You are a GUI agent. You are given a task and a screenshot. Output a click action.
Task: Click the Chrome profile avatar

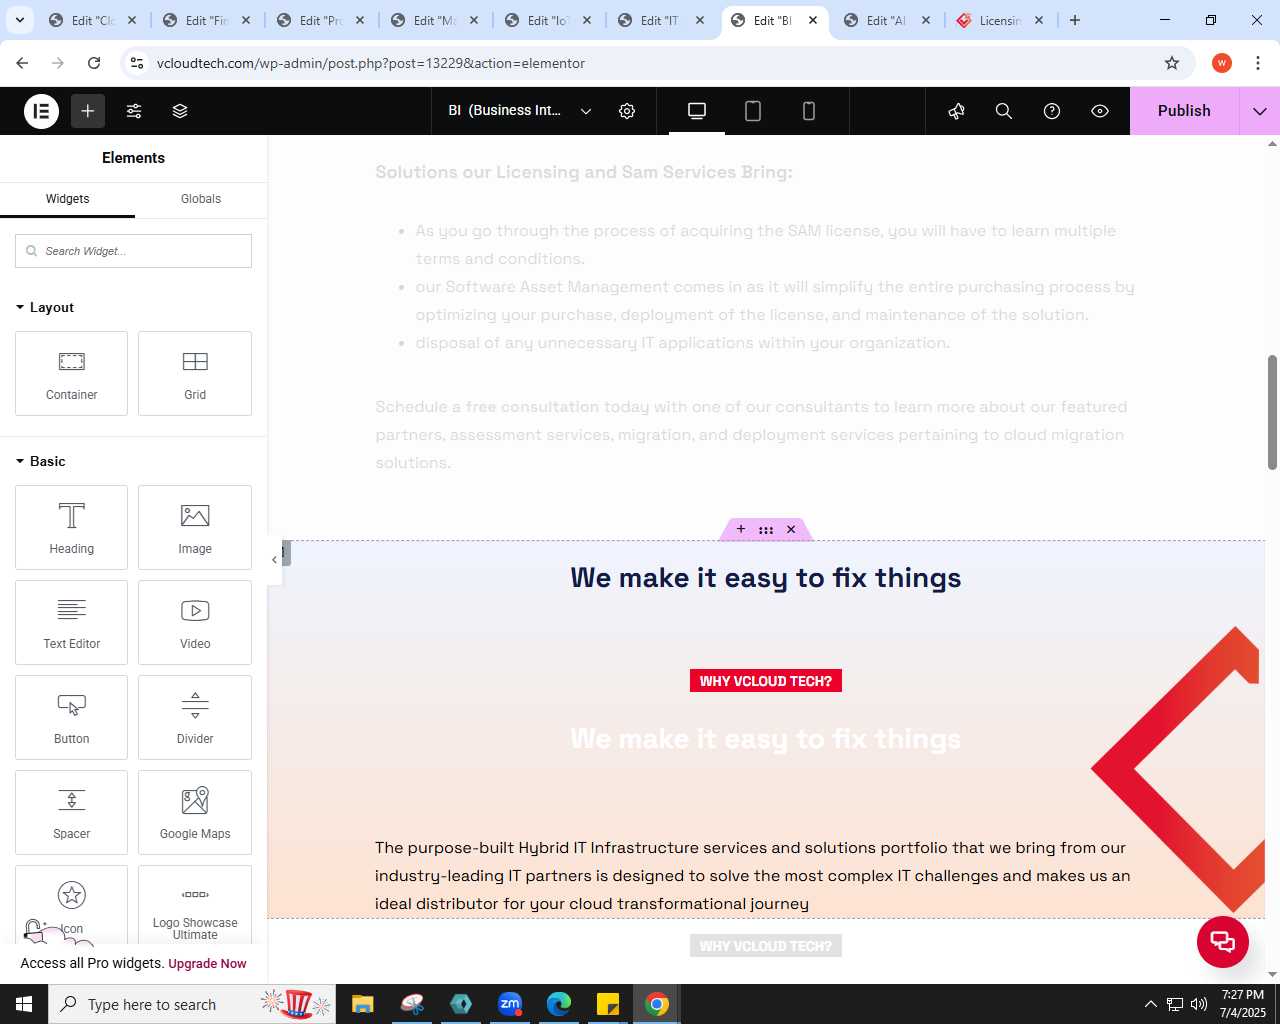[x=1222, y=63]
